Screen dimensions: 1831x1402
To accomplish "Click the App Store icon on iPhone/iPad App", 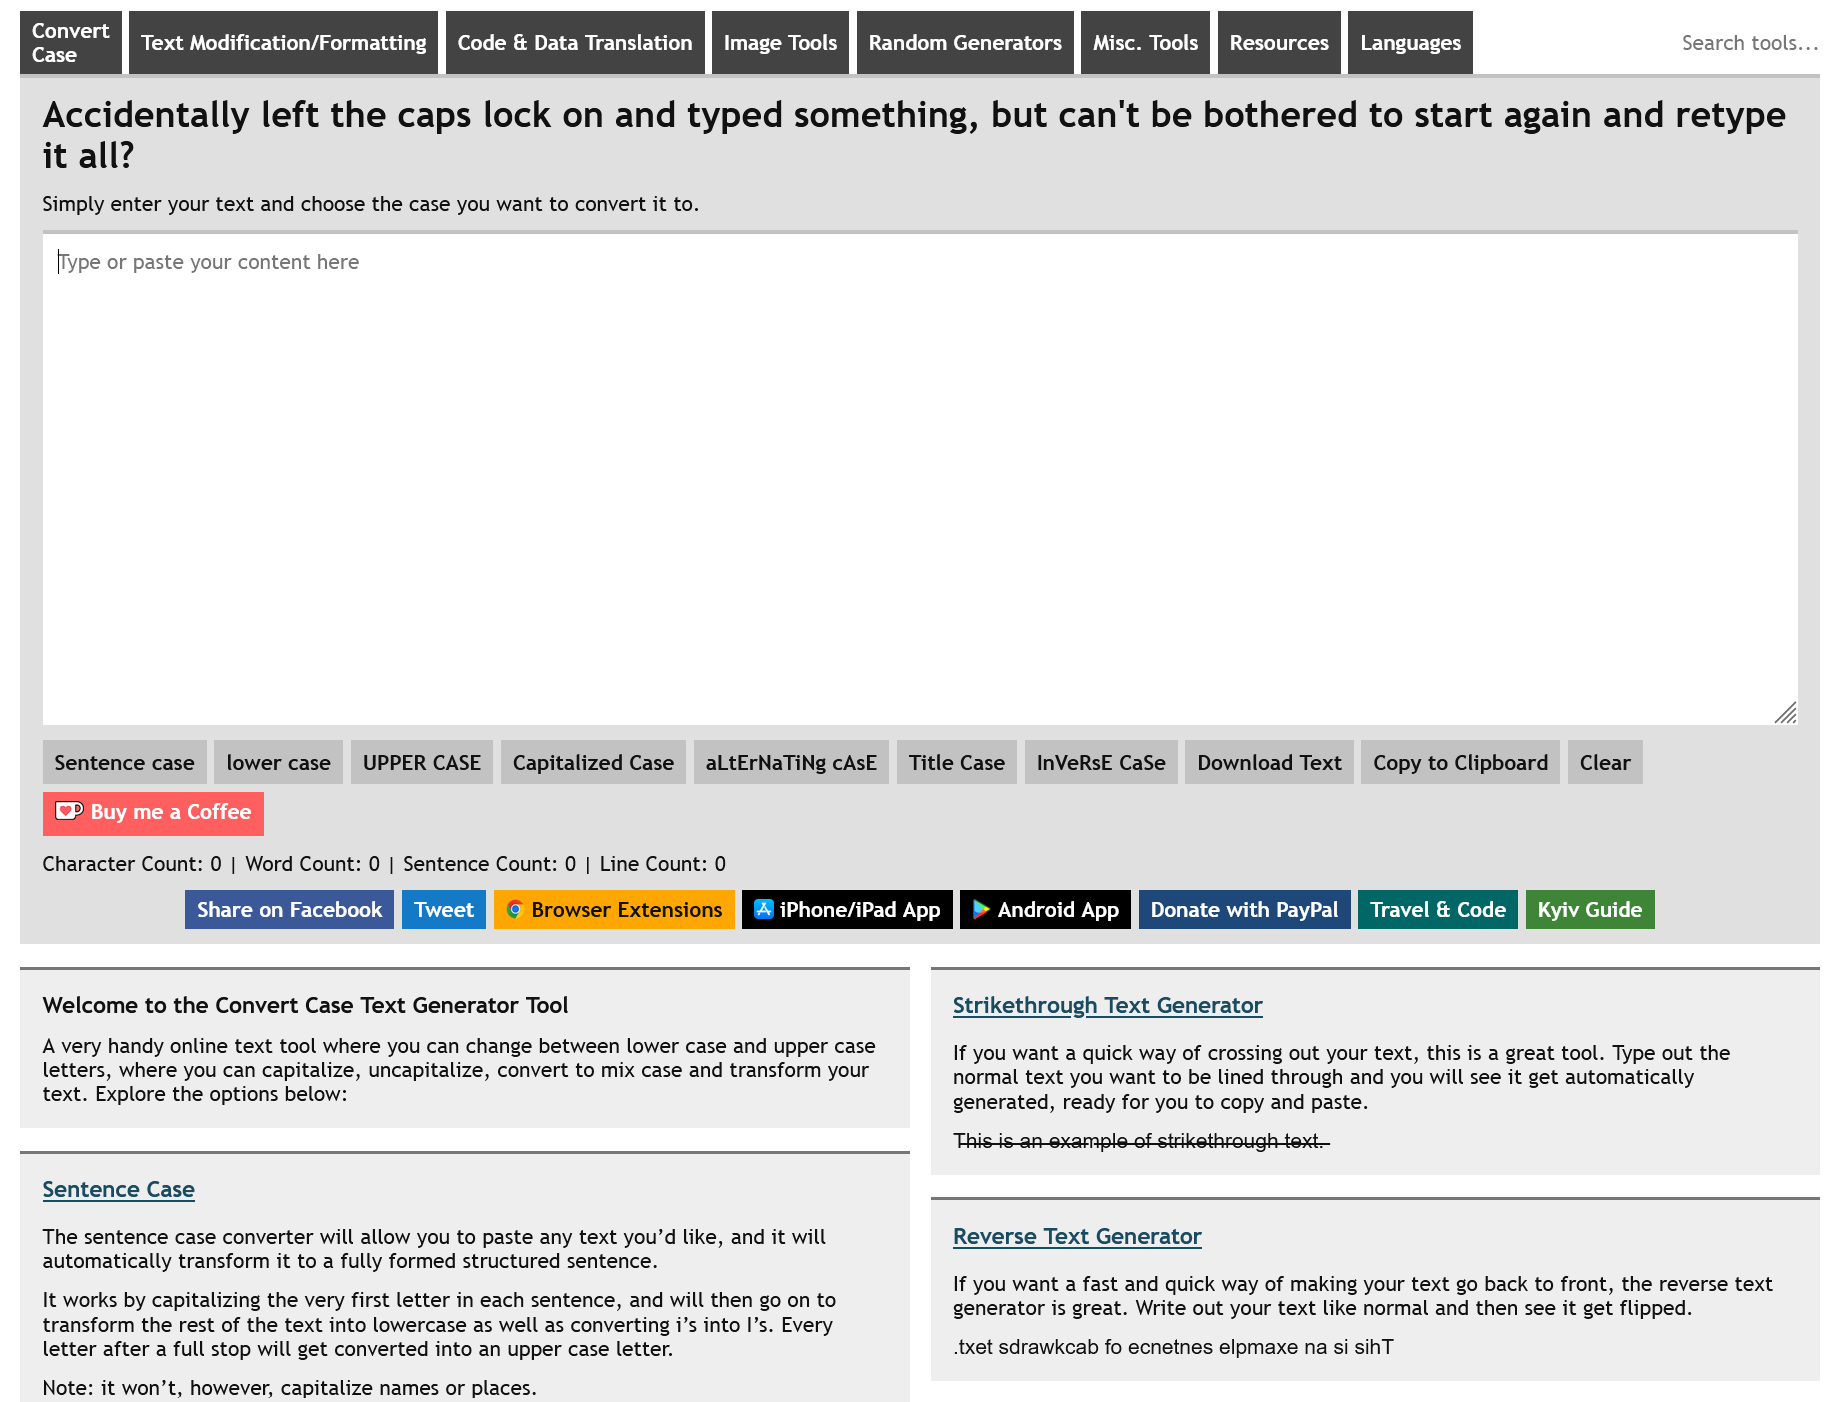I will [763, 910].
